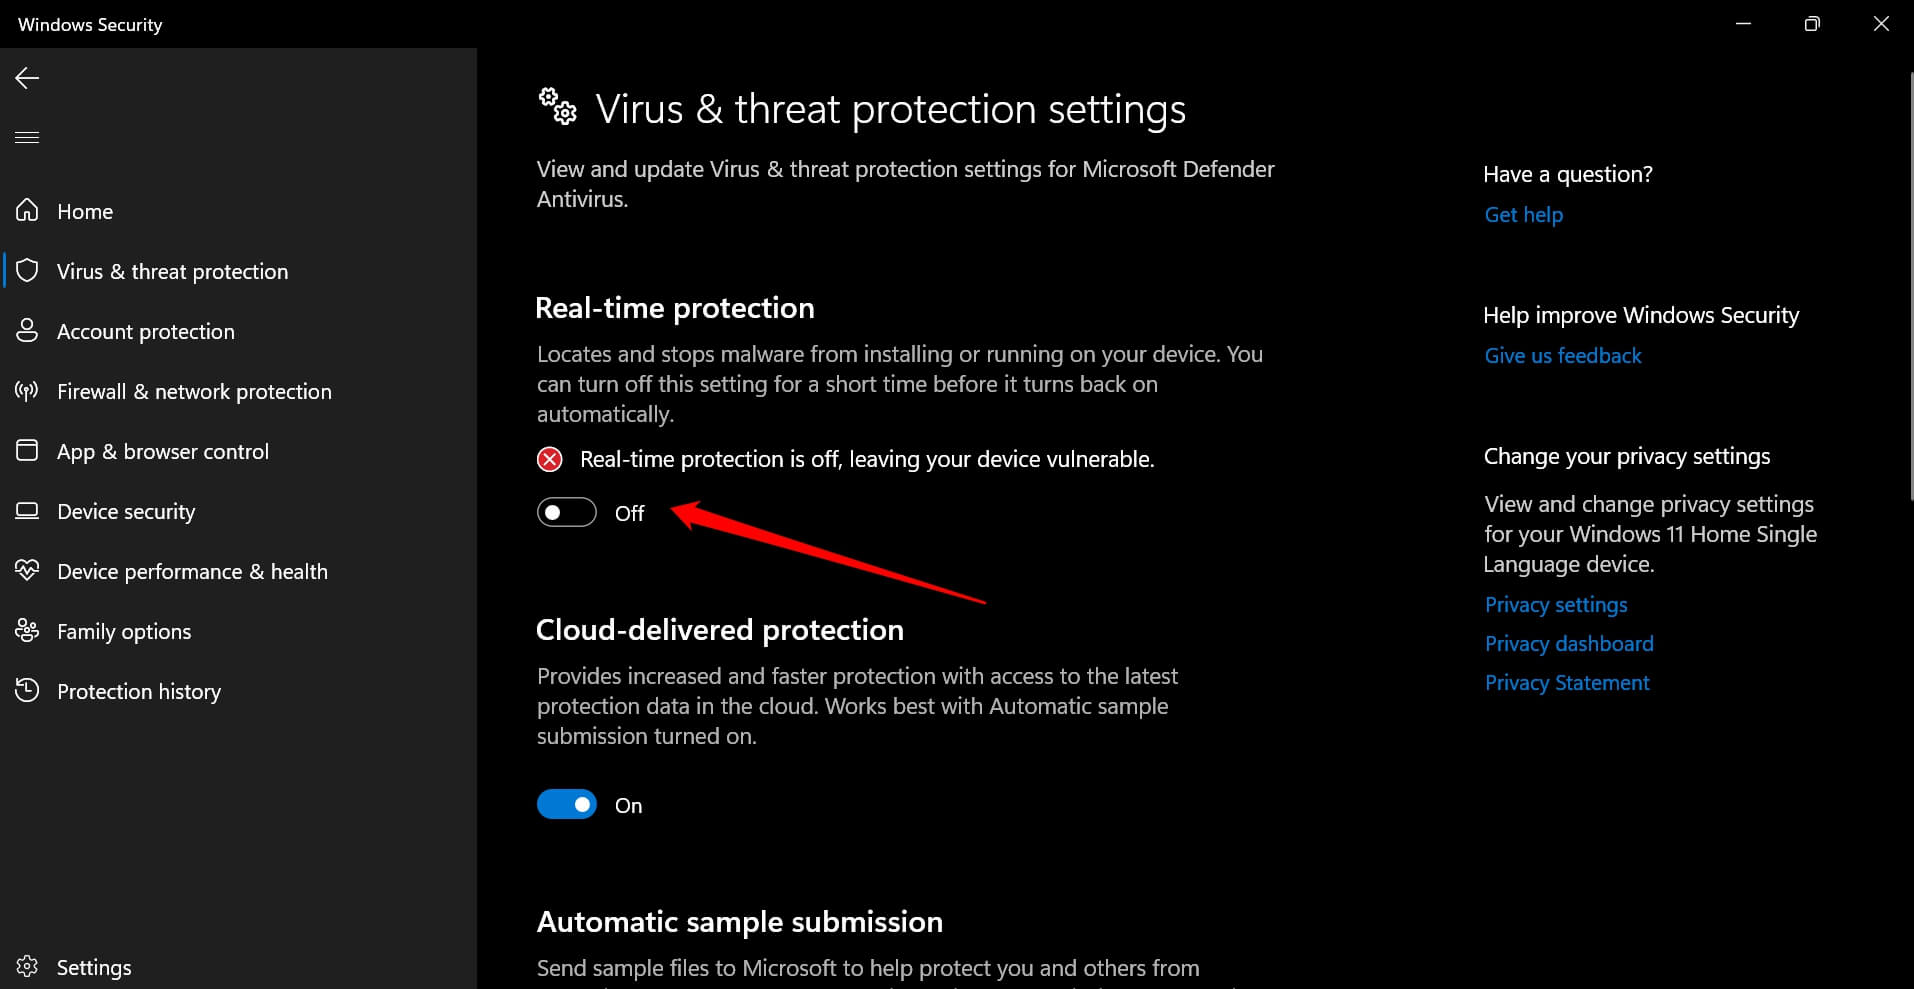Click the Account protection person icon

(27, 331)
